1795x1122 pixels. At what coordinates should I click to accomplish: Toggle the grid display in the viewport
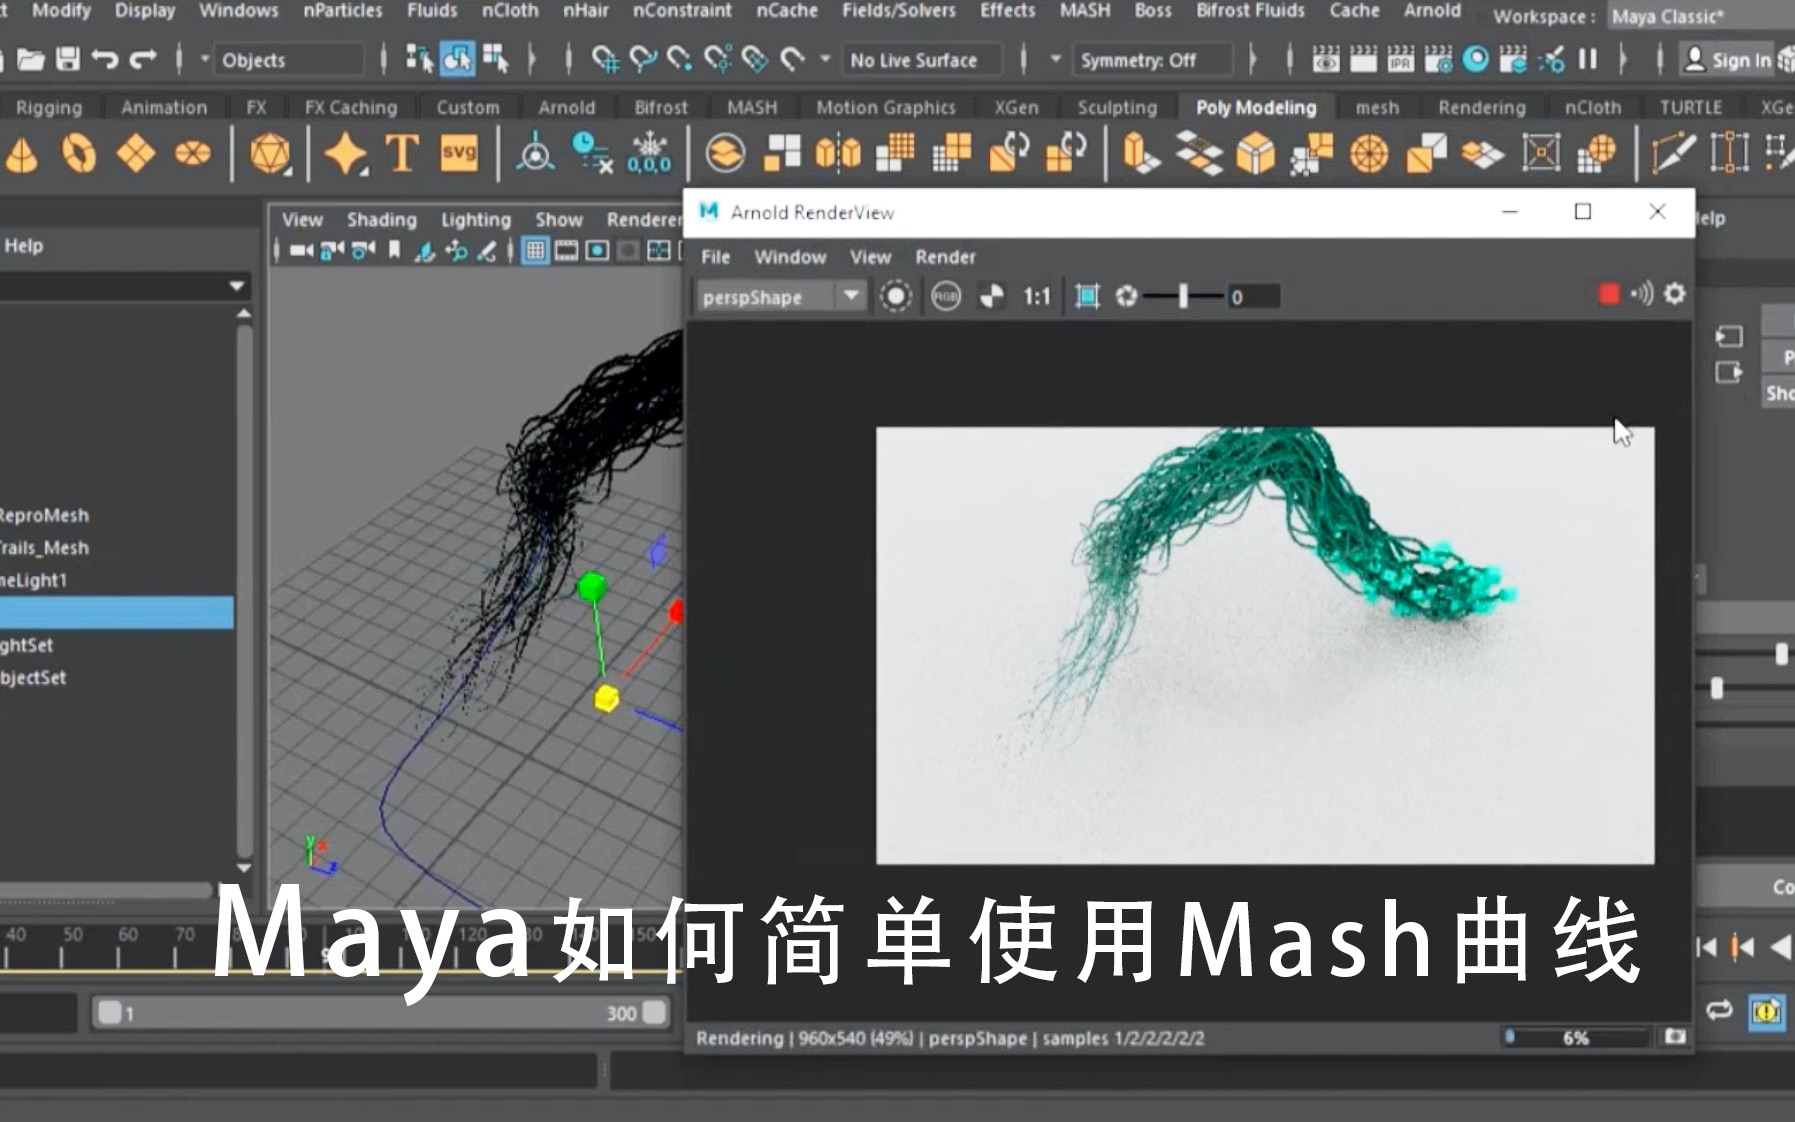coord(536,250)
